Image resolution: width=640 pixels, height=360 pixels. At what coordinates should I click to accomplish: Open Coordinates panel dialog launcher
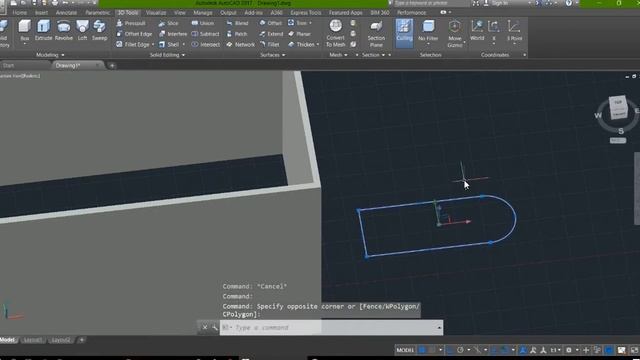(524, 55)
